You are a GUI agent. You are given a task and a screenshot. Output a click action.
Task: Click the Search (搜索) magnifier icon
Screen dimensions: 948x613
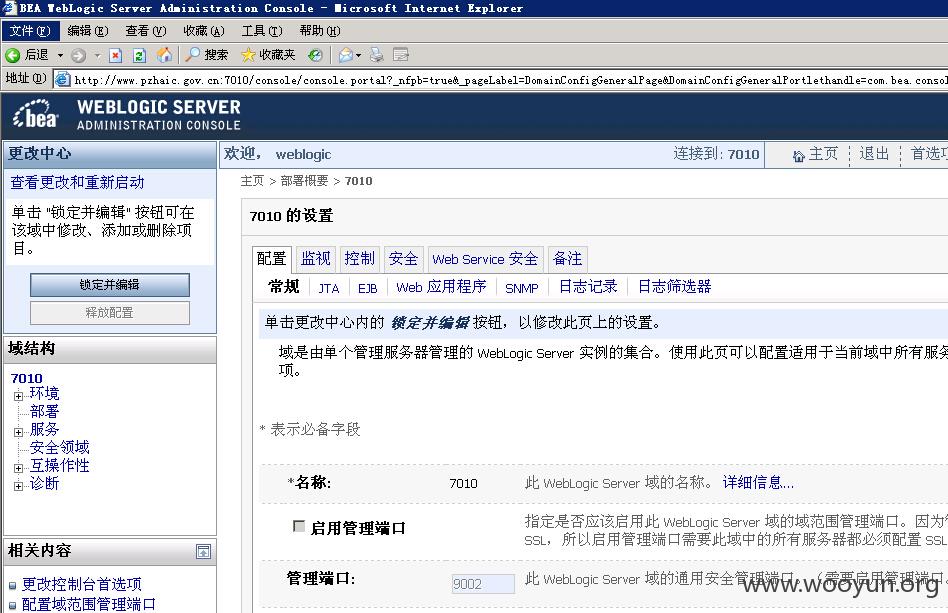[x=192, y=54]
